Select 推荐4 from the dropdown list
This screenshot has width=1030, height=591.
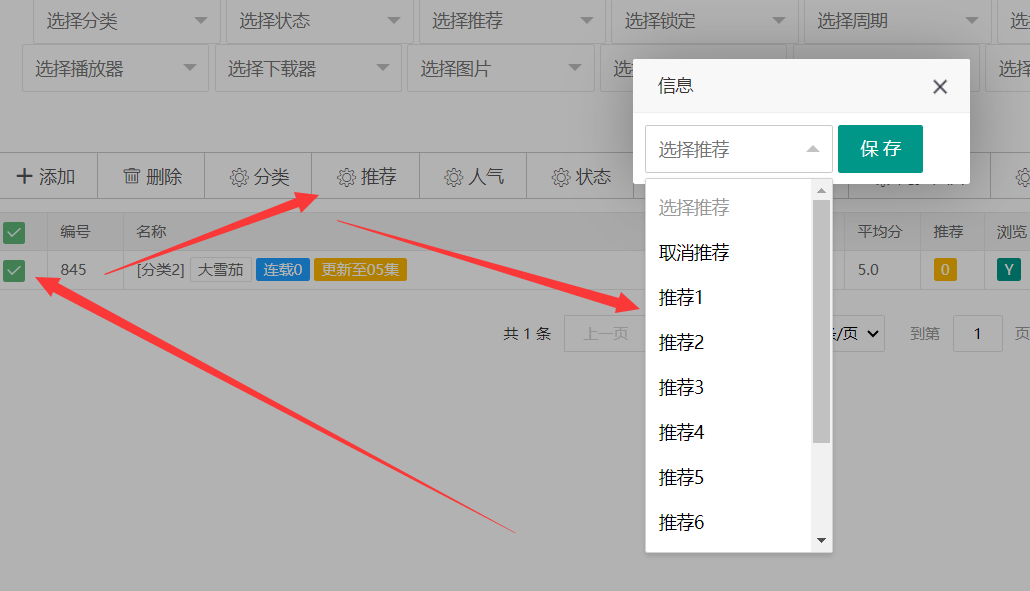point(728,433)
